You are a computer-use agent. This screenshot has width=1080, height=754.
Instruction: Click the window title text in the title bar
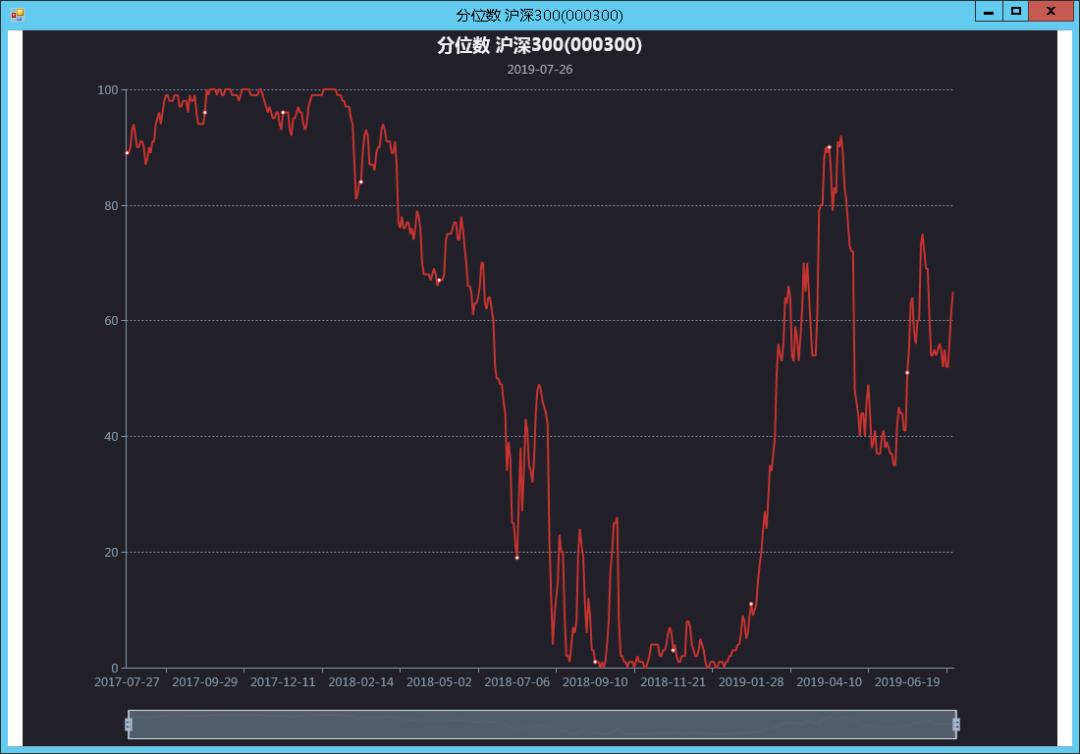click(x=539, y=15)
